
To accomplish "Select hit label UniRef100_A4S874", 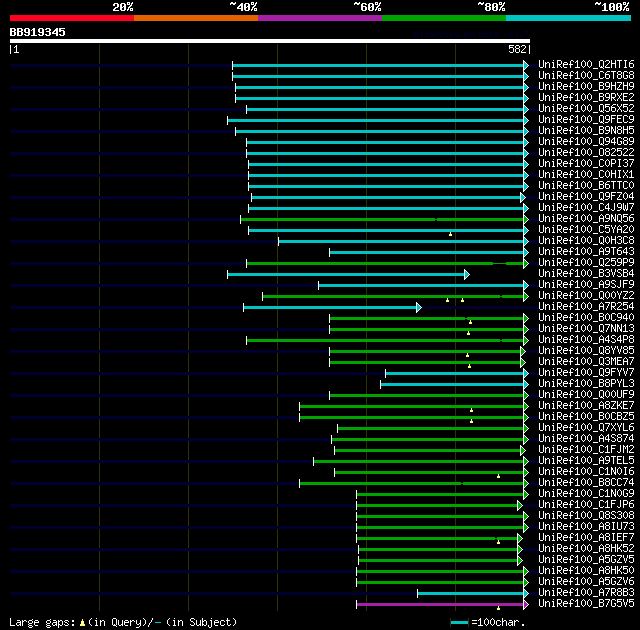I will pyautogui.click(x=586, y=439).
